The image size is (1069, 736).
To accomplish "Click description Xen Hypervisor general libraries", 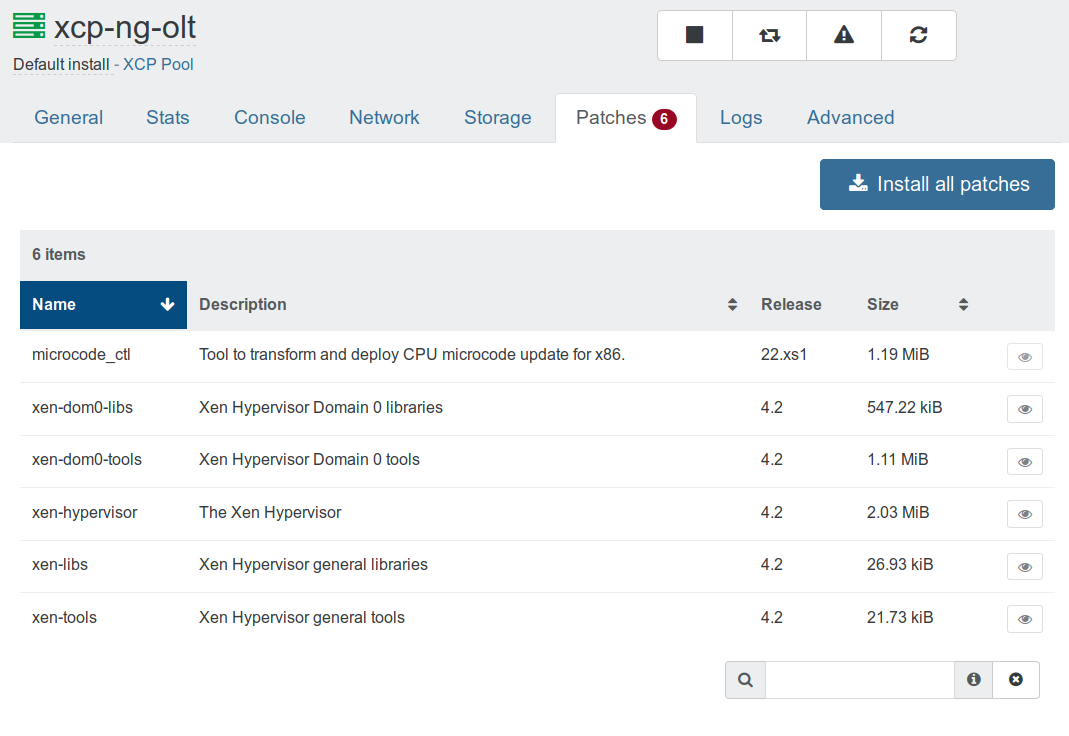I will point(314,565).
